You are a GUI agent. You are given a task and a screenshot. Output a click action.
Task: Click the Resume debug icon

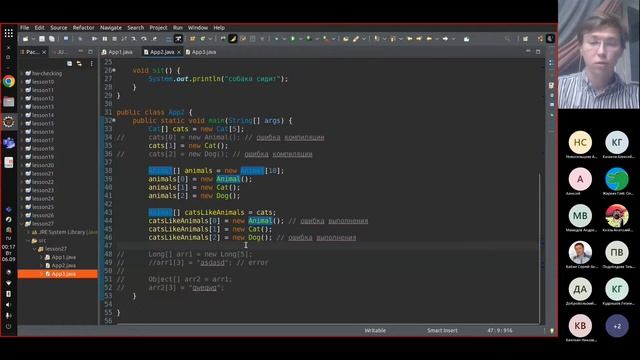(x=94, y=39)
